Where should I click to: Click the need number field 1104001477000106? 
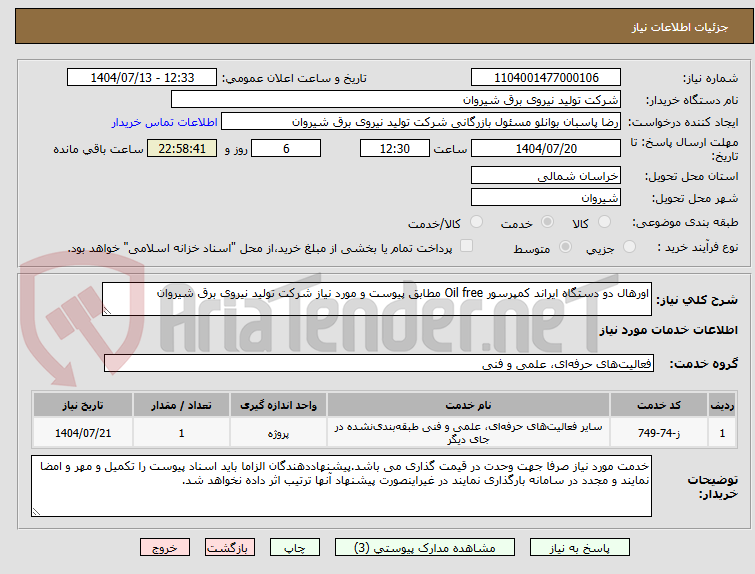coord(546,78)
